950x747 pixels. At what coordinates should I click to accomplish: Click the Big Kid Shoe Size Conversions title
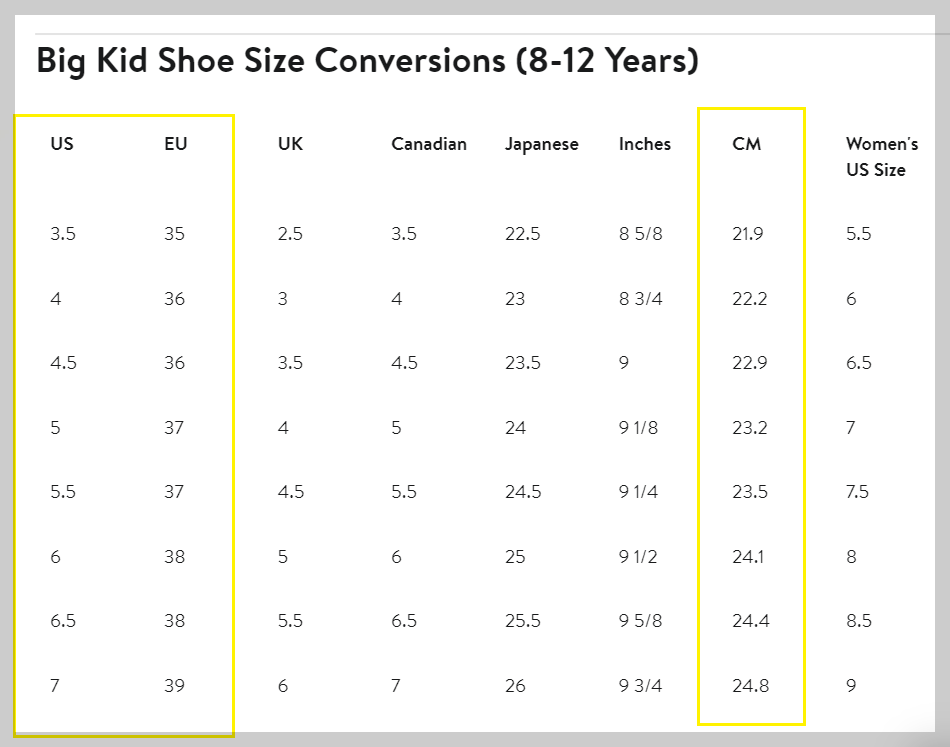(x=367, y=61)
